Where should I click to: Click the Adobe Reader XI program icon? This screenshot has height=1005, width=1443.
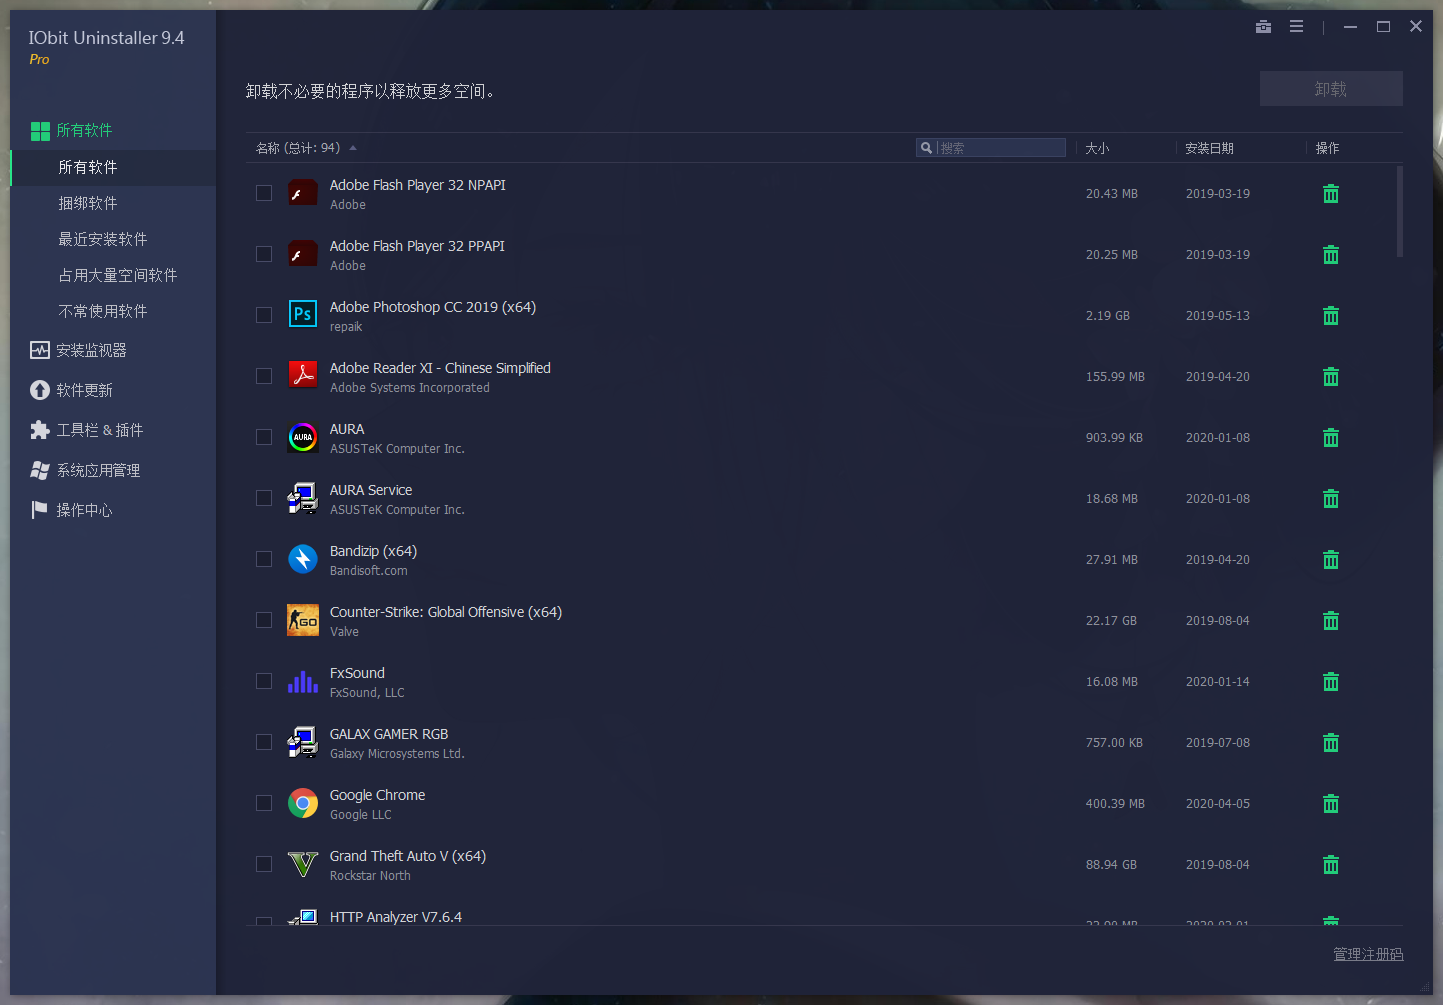point(303,376)
